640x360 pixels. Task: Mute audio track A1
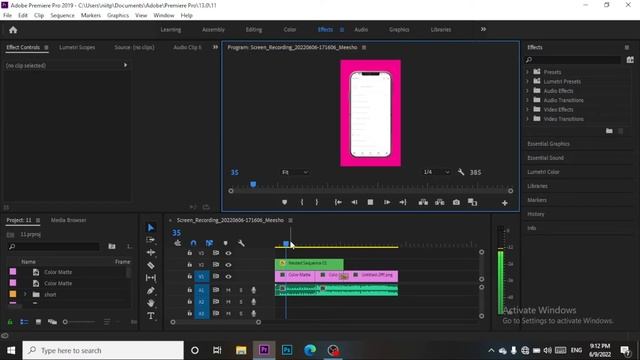[x=228, y=290]
